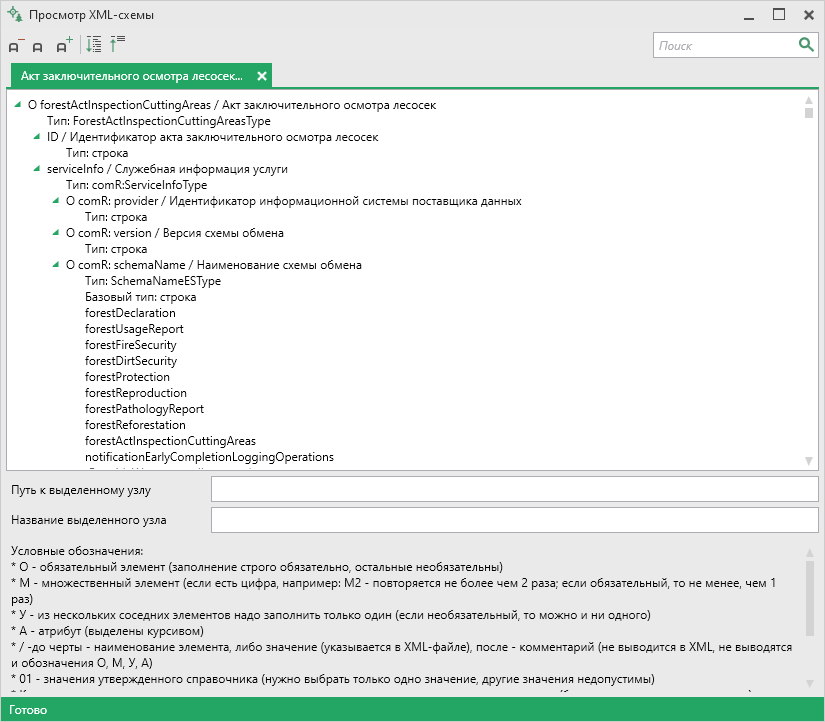
Task: Collapse the comR: schemaName node arrow
Action: click(x=55, y=265)
